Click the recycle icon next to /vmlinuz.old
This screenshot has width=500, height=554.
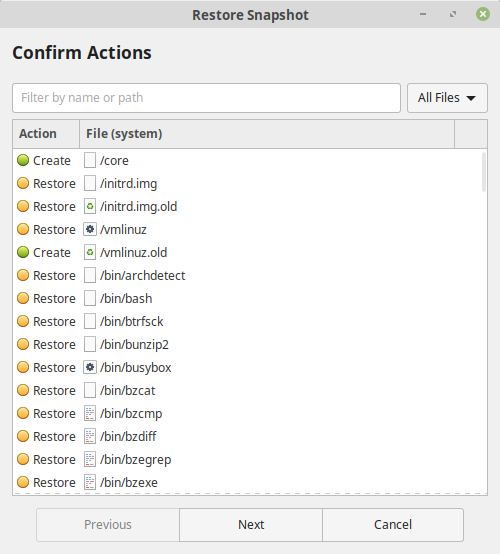pyautogui.click(x=90, y=252)
